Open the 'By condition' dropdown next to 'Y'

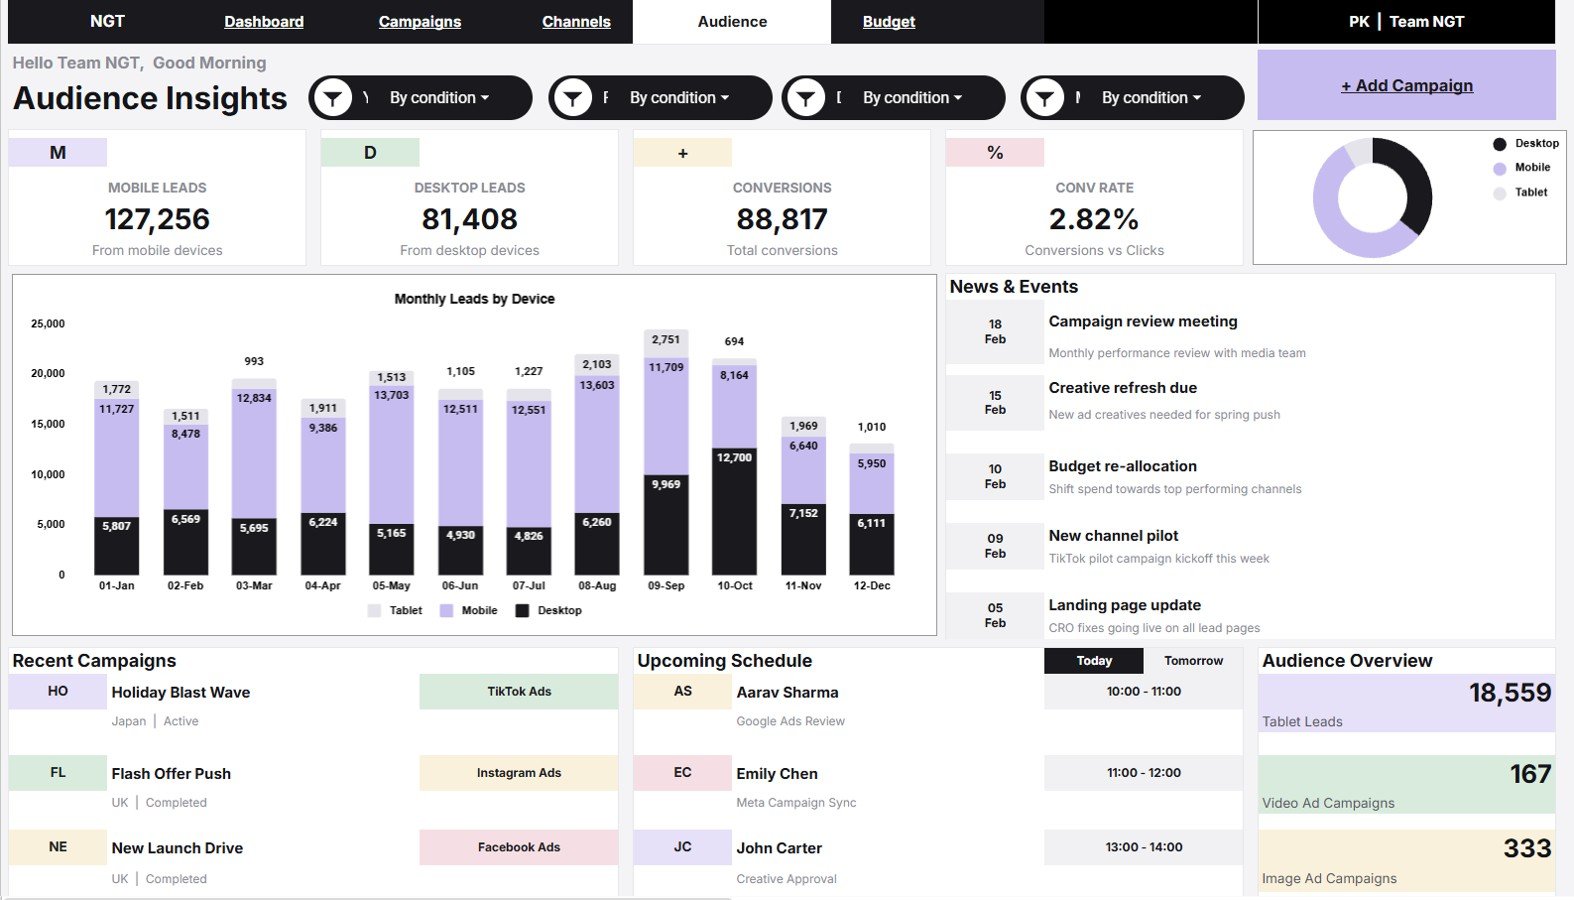click(x=439, y=98)
